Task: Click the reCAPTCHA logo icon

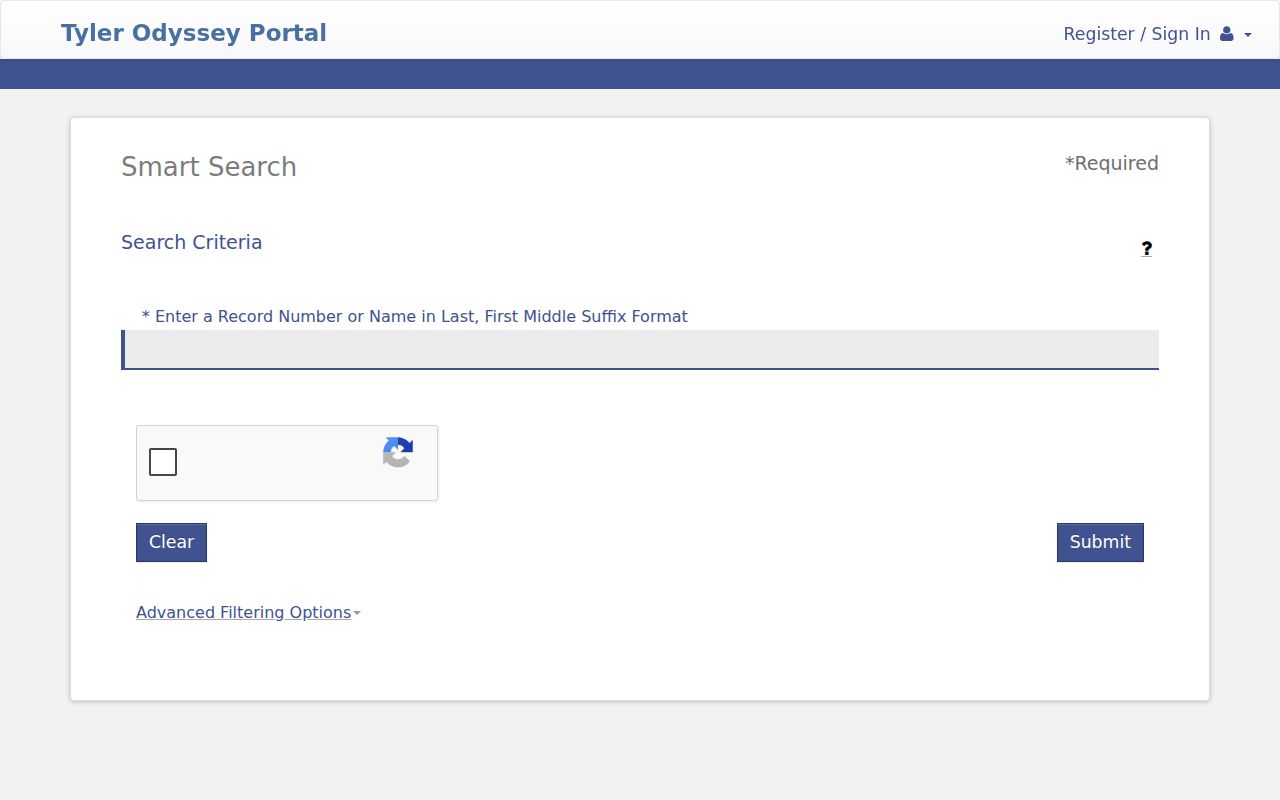Action: point(398,452)
